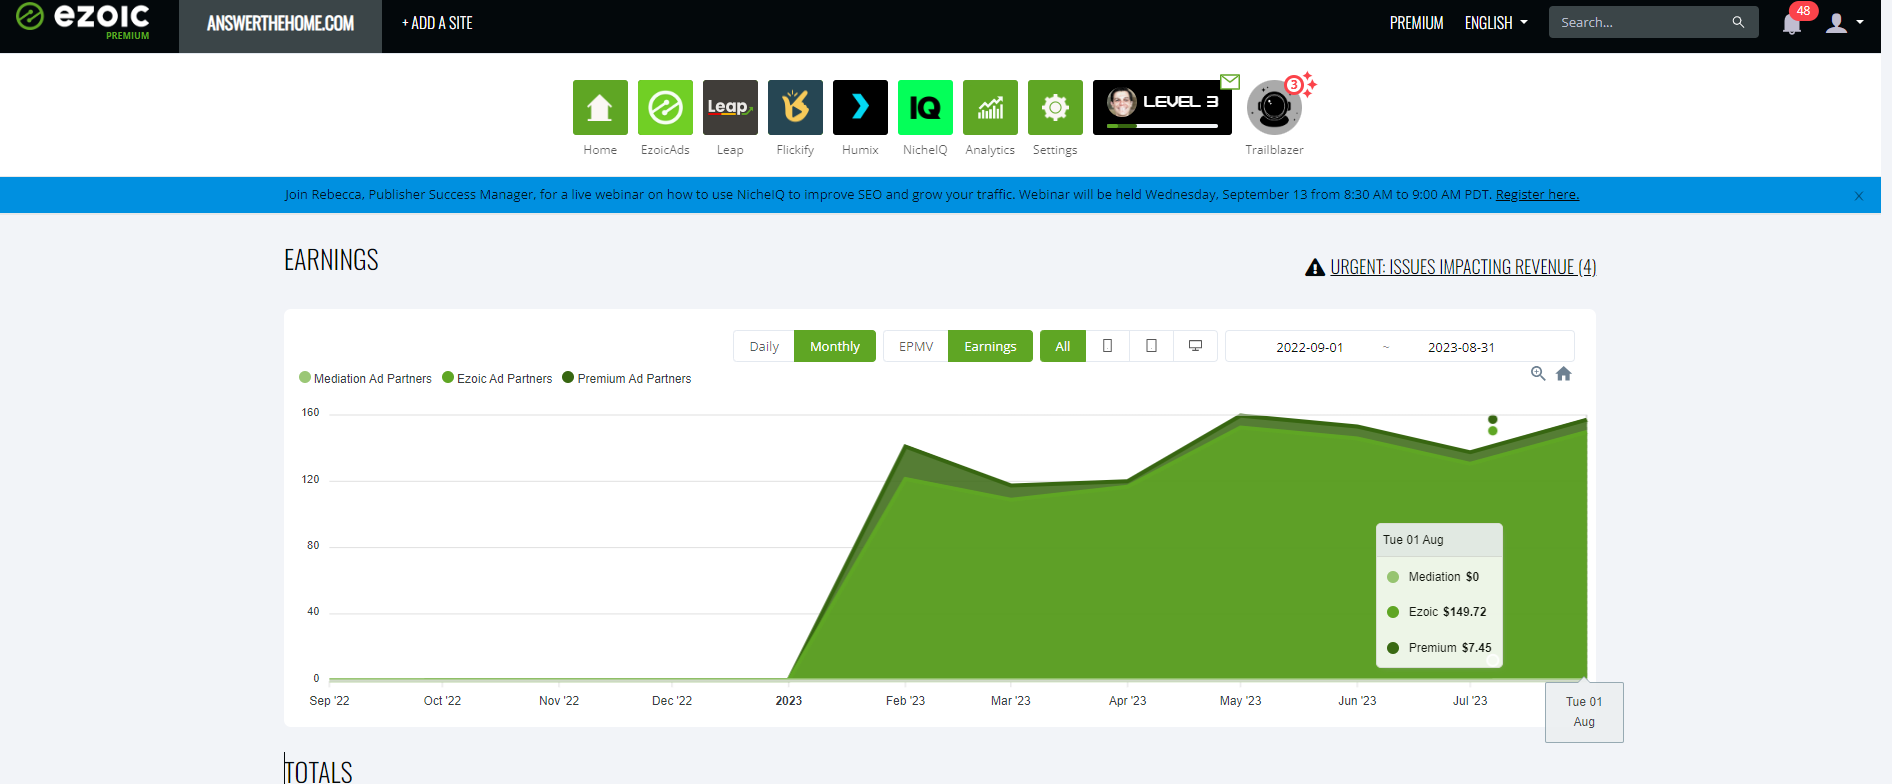Click the May '23 axis label
This screenshot has height=784, width=1892.
click(x=1240, y=701)
